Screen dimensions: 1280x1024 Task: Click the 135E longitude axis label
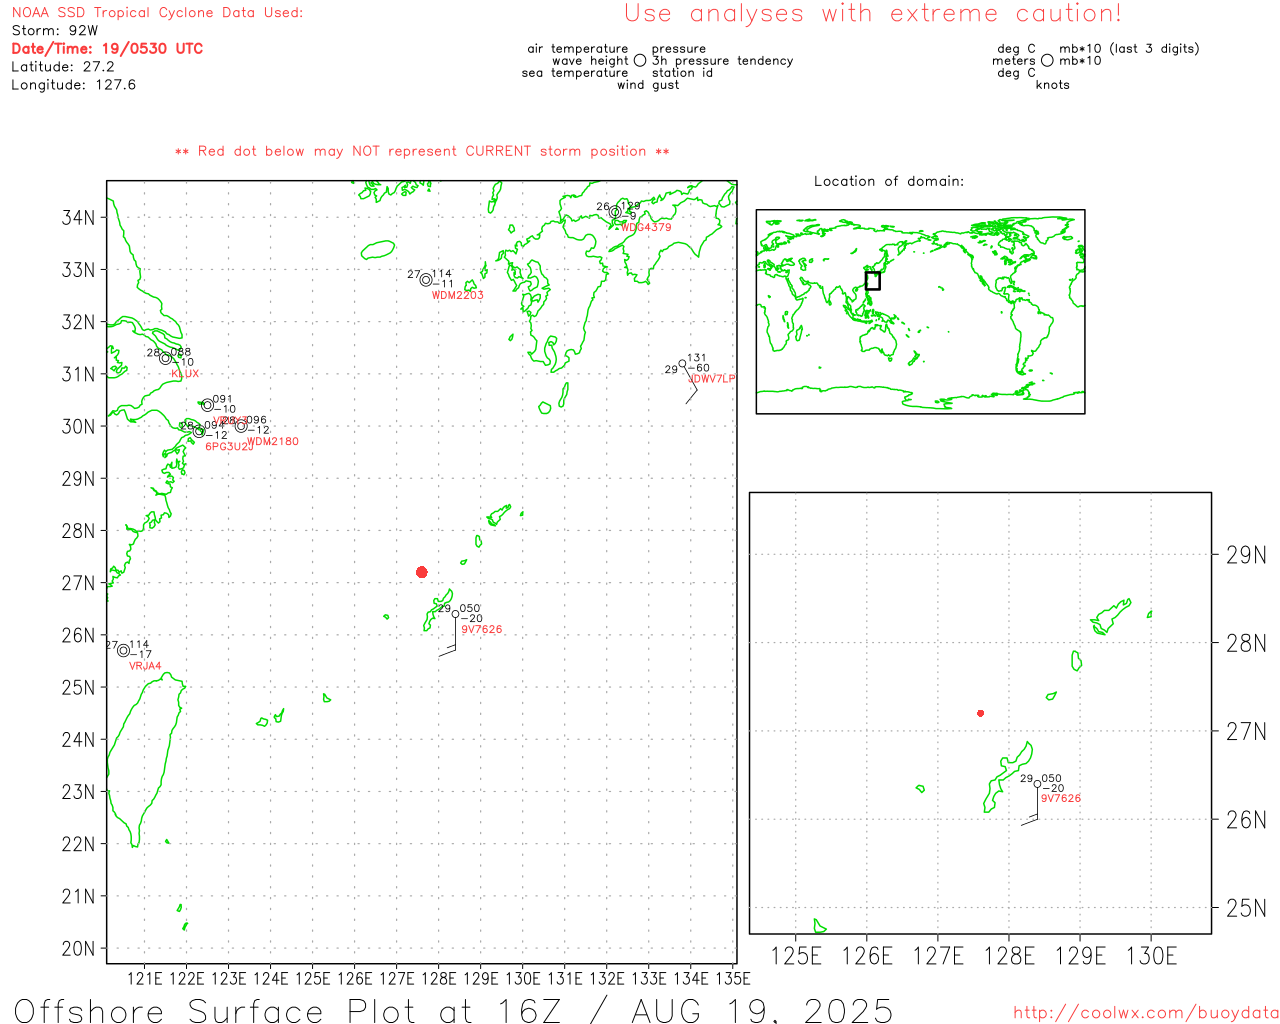(733, 978)
